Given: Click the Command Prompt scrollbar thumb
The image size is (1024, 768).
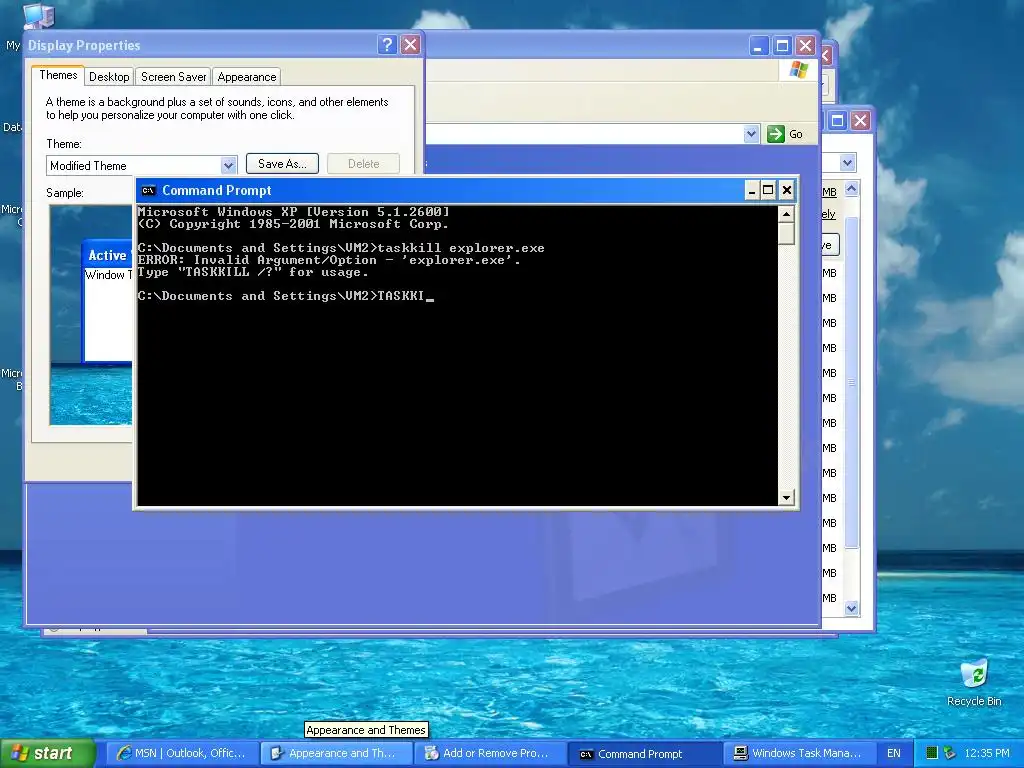Looking at the screenshot, I should pyautogui.click(x=786, y=233).
